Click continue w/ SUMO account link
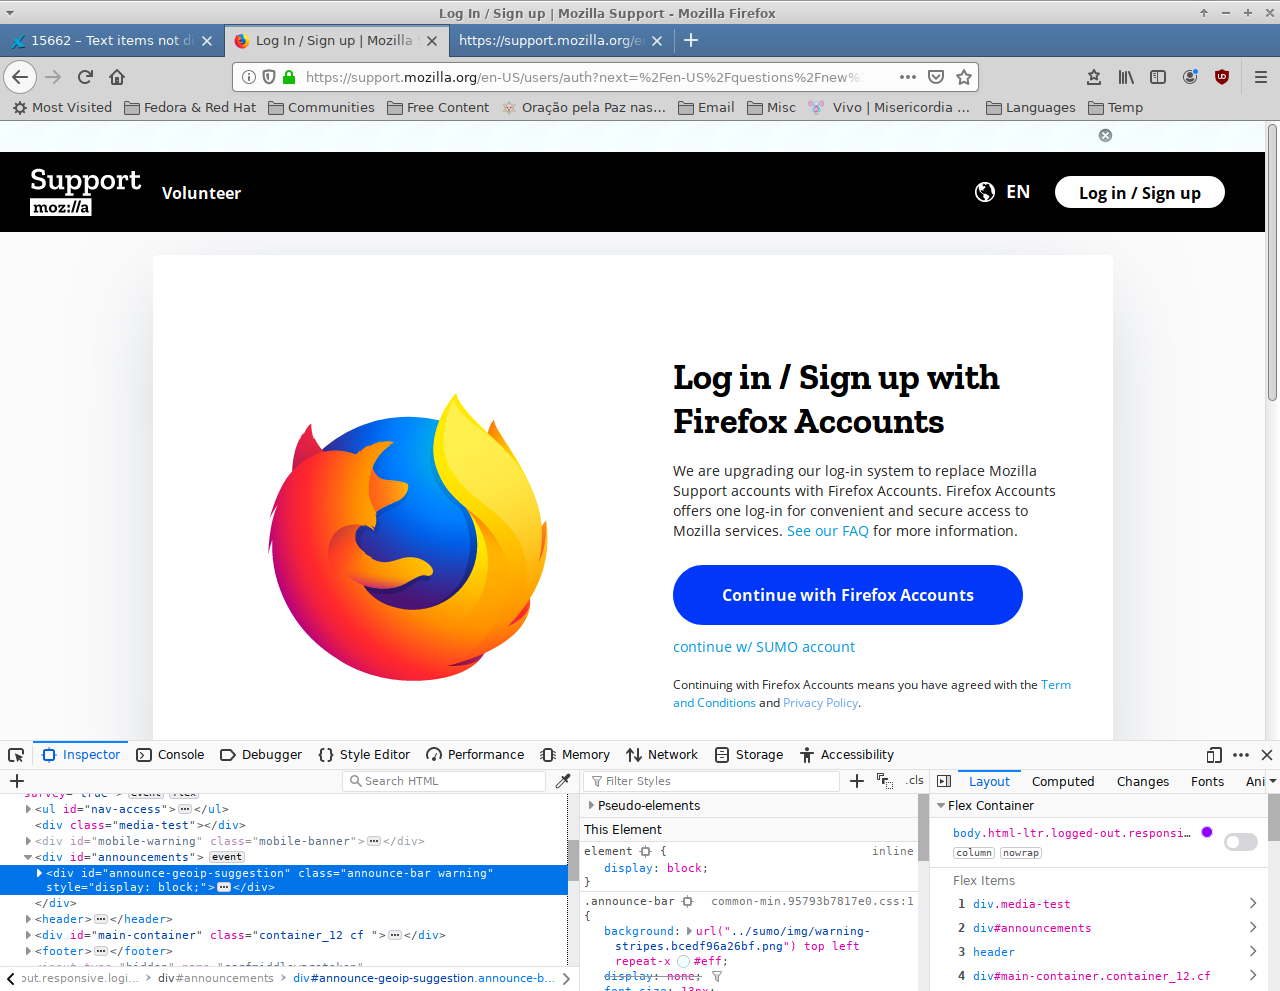 tap(764, 647)
